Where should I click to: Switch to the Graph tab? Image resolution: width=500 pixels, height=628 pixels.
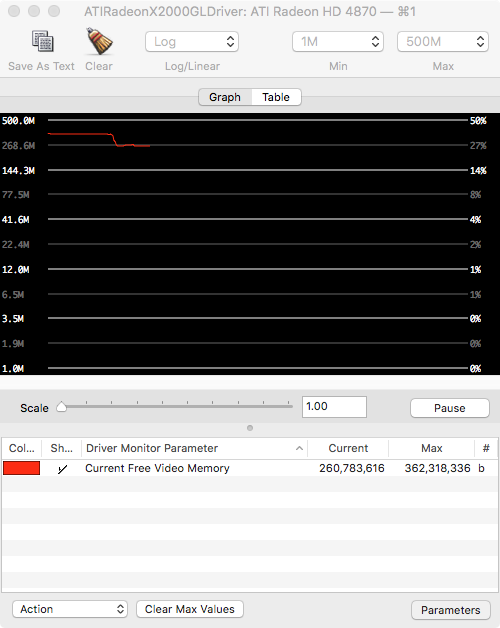tap(225, 97)
